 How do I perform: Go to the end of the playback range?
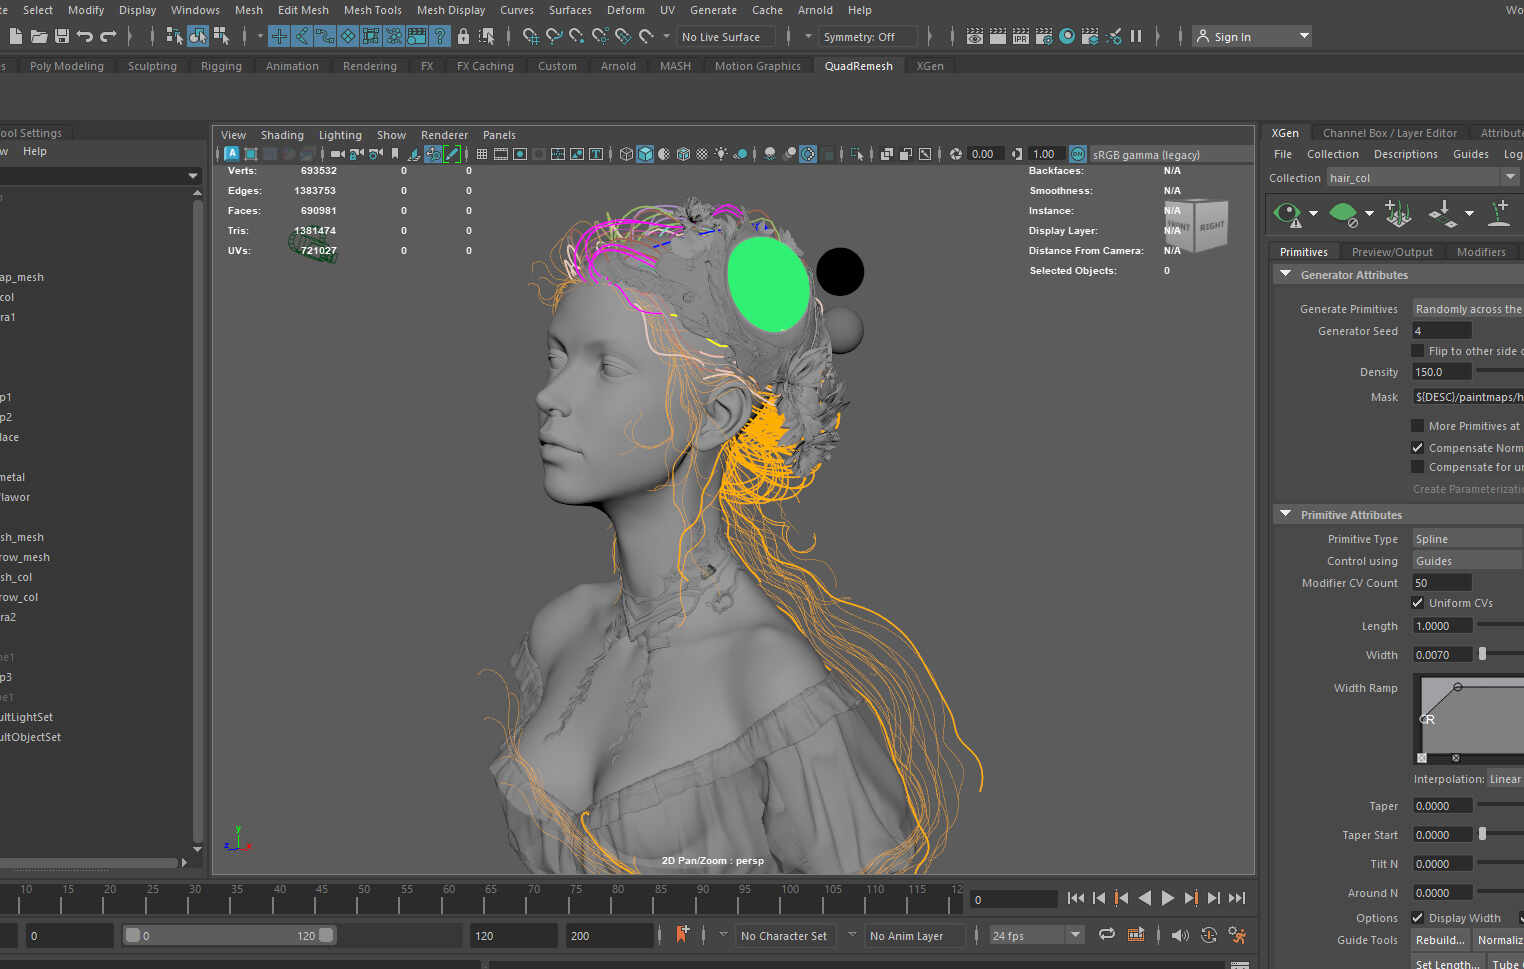click(x=1237, y=898)
